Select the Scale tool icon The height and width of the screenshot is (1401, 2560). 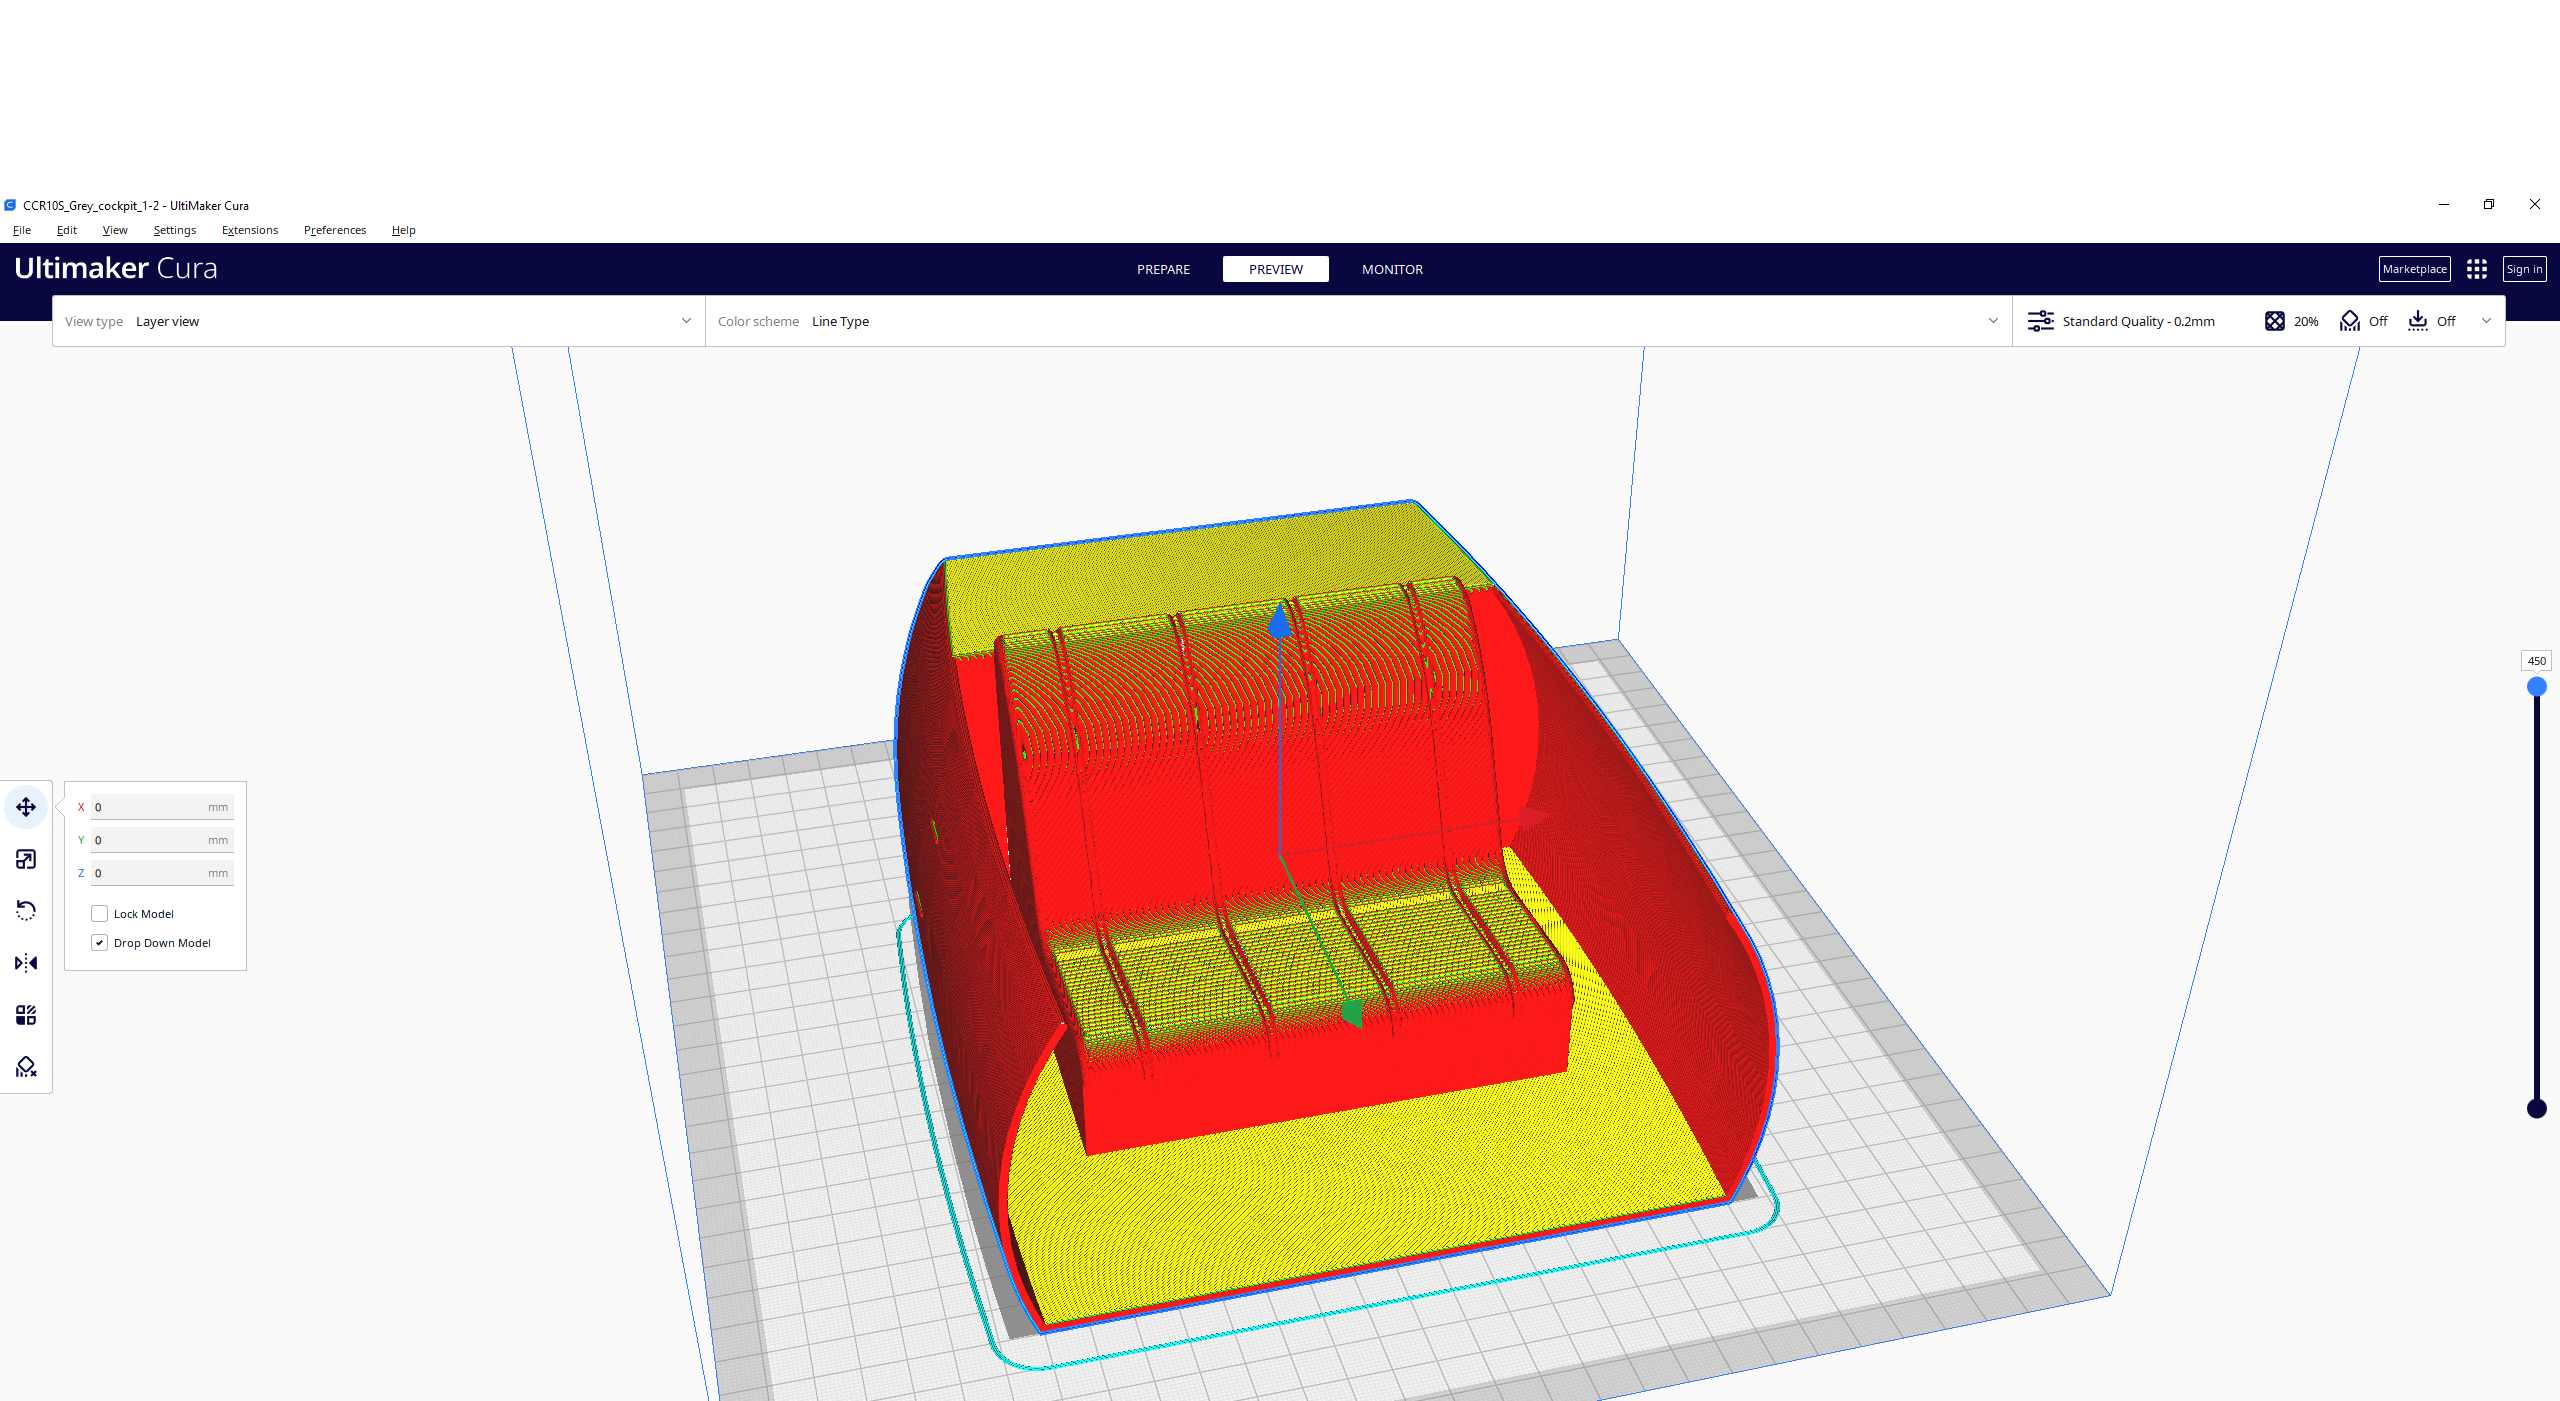coord(26,859)
